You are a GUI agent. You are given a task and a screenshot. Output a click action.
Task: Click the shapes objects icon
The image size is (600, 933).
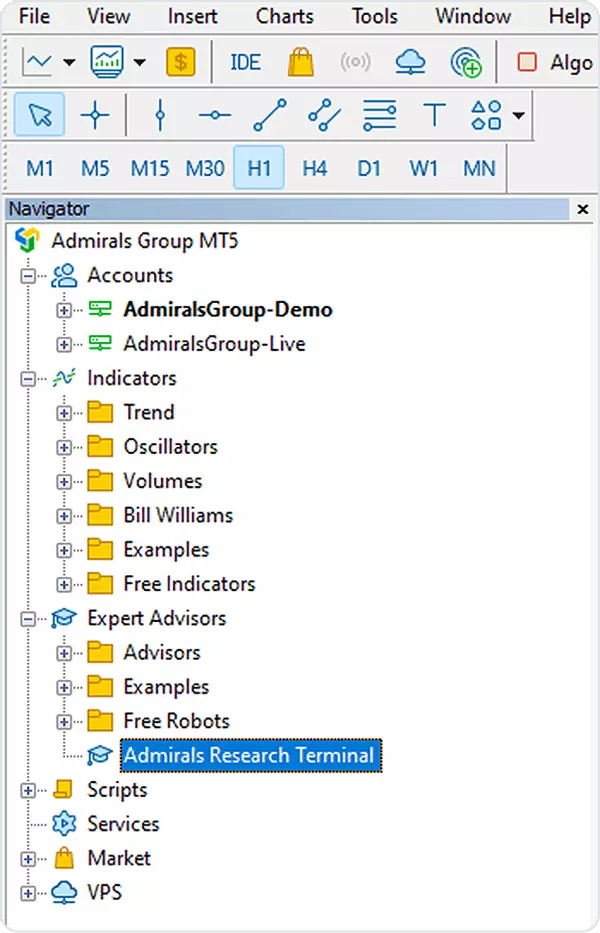point(486,114)
